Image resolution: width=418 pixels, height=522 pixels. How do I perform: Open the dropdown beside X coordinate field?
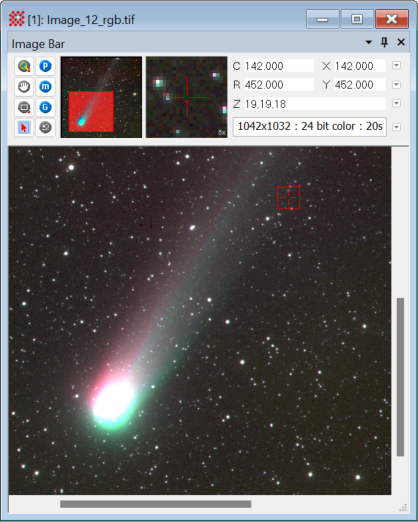(396, 65)
